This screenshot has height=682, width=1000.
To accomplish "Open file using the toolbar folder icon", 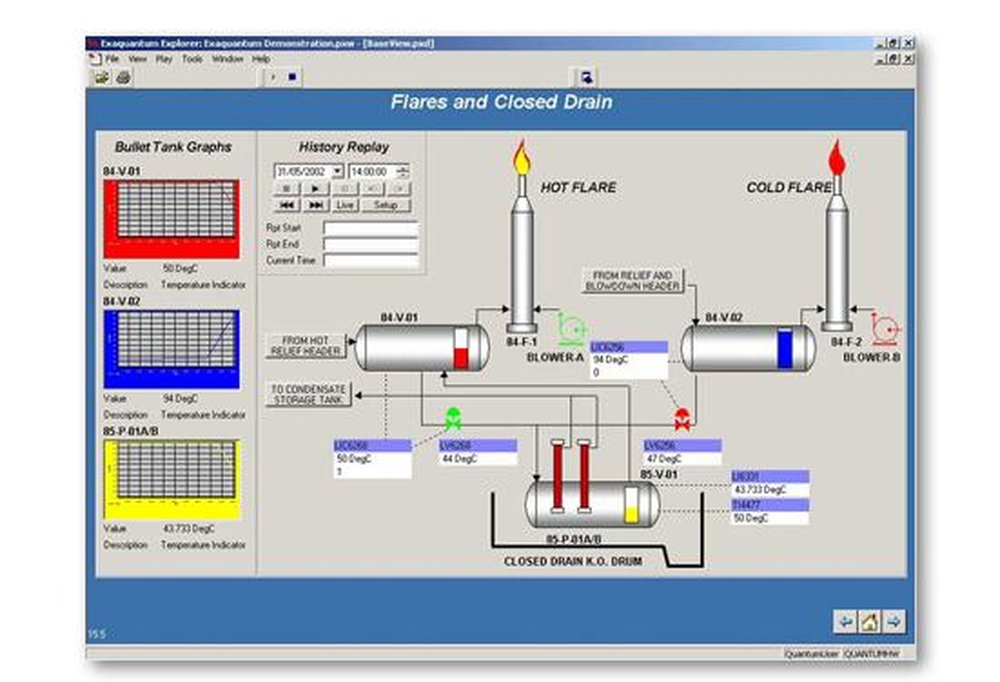I will [x=101, y=77].
